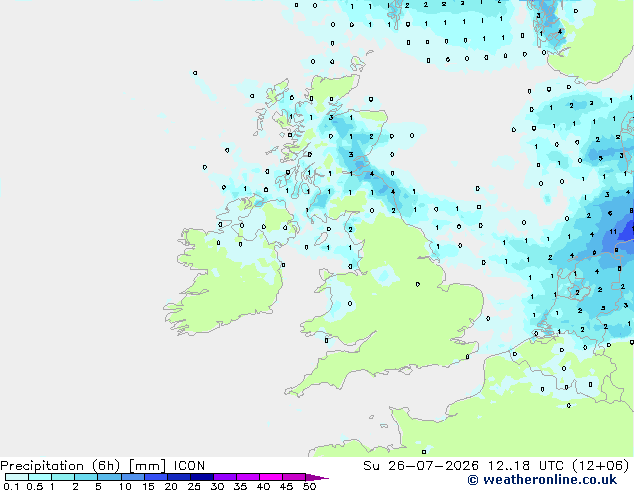Click the 2–5 mm legend color box
This screenshot has width=634, height=490.
(x=86, y=477)
